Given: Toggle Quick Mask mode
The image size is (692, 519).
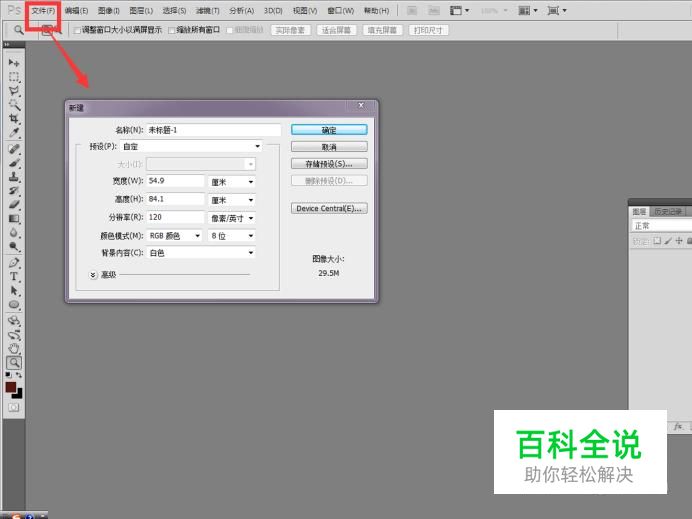Looking at the screenshot, I should point(14,407).
